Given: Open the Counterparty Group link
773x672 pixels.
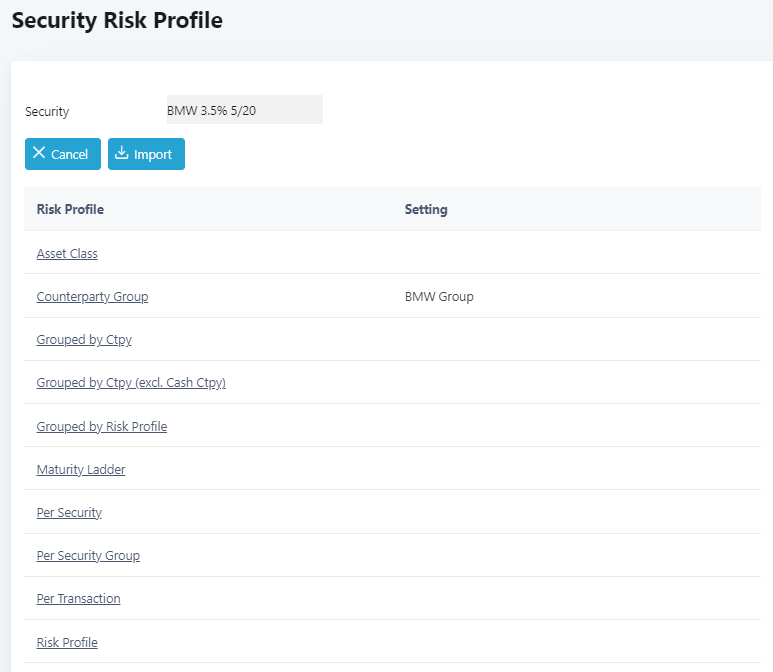Looking at the screenshot, I should (92, 297).
